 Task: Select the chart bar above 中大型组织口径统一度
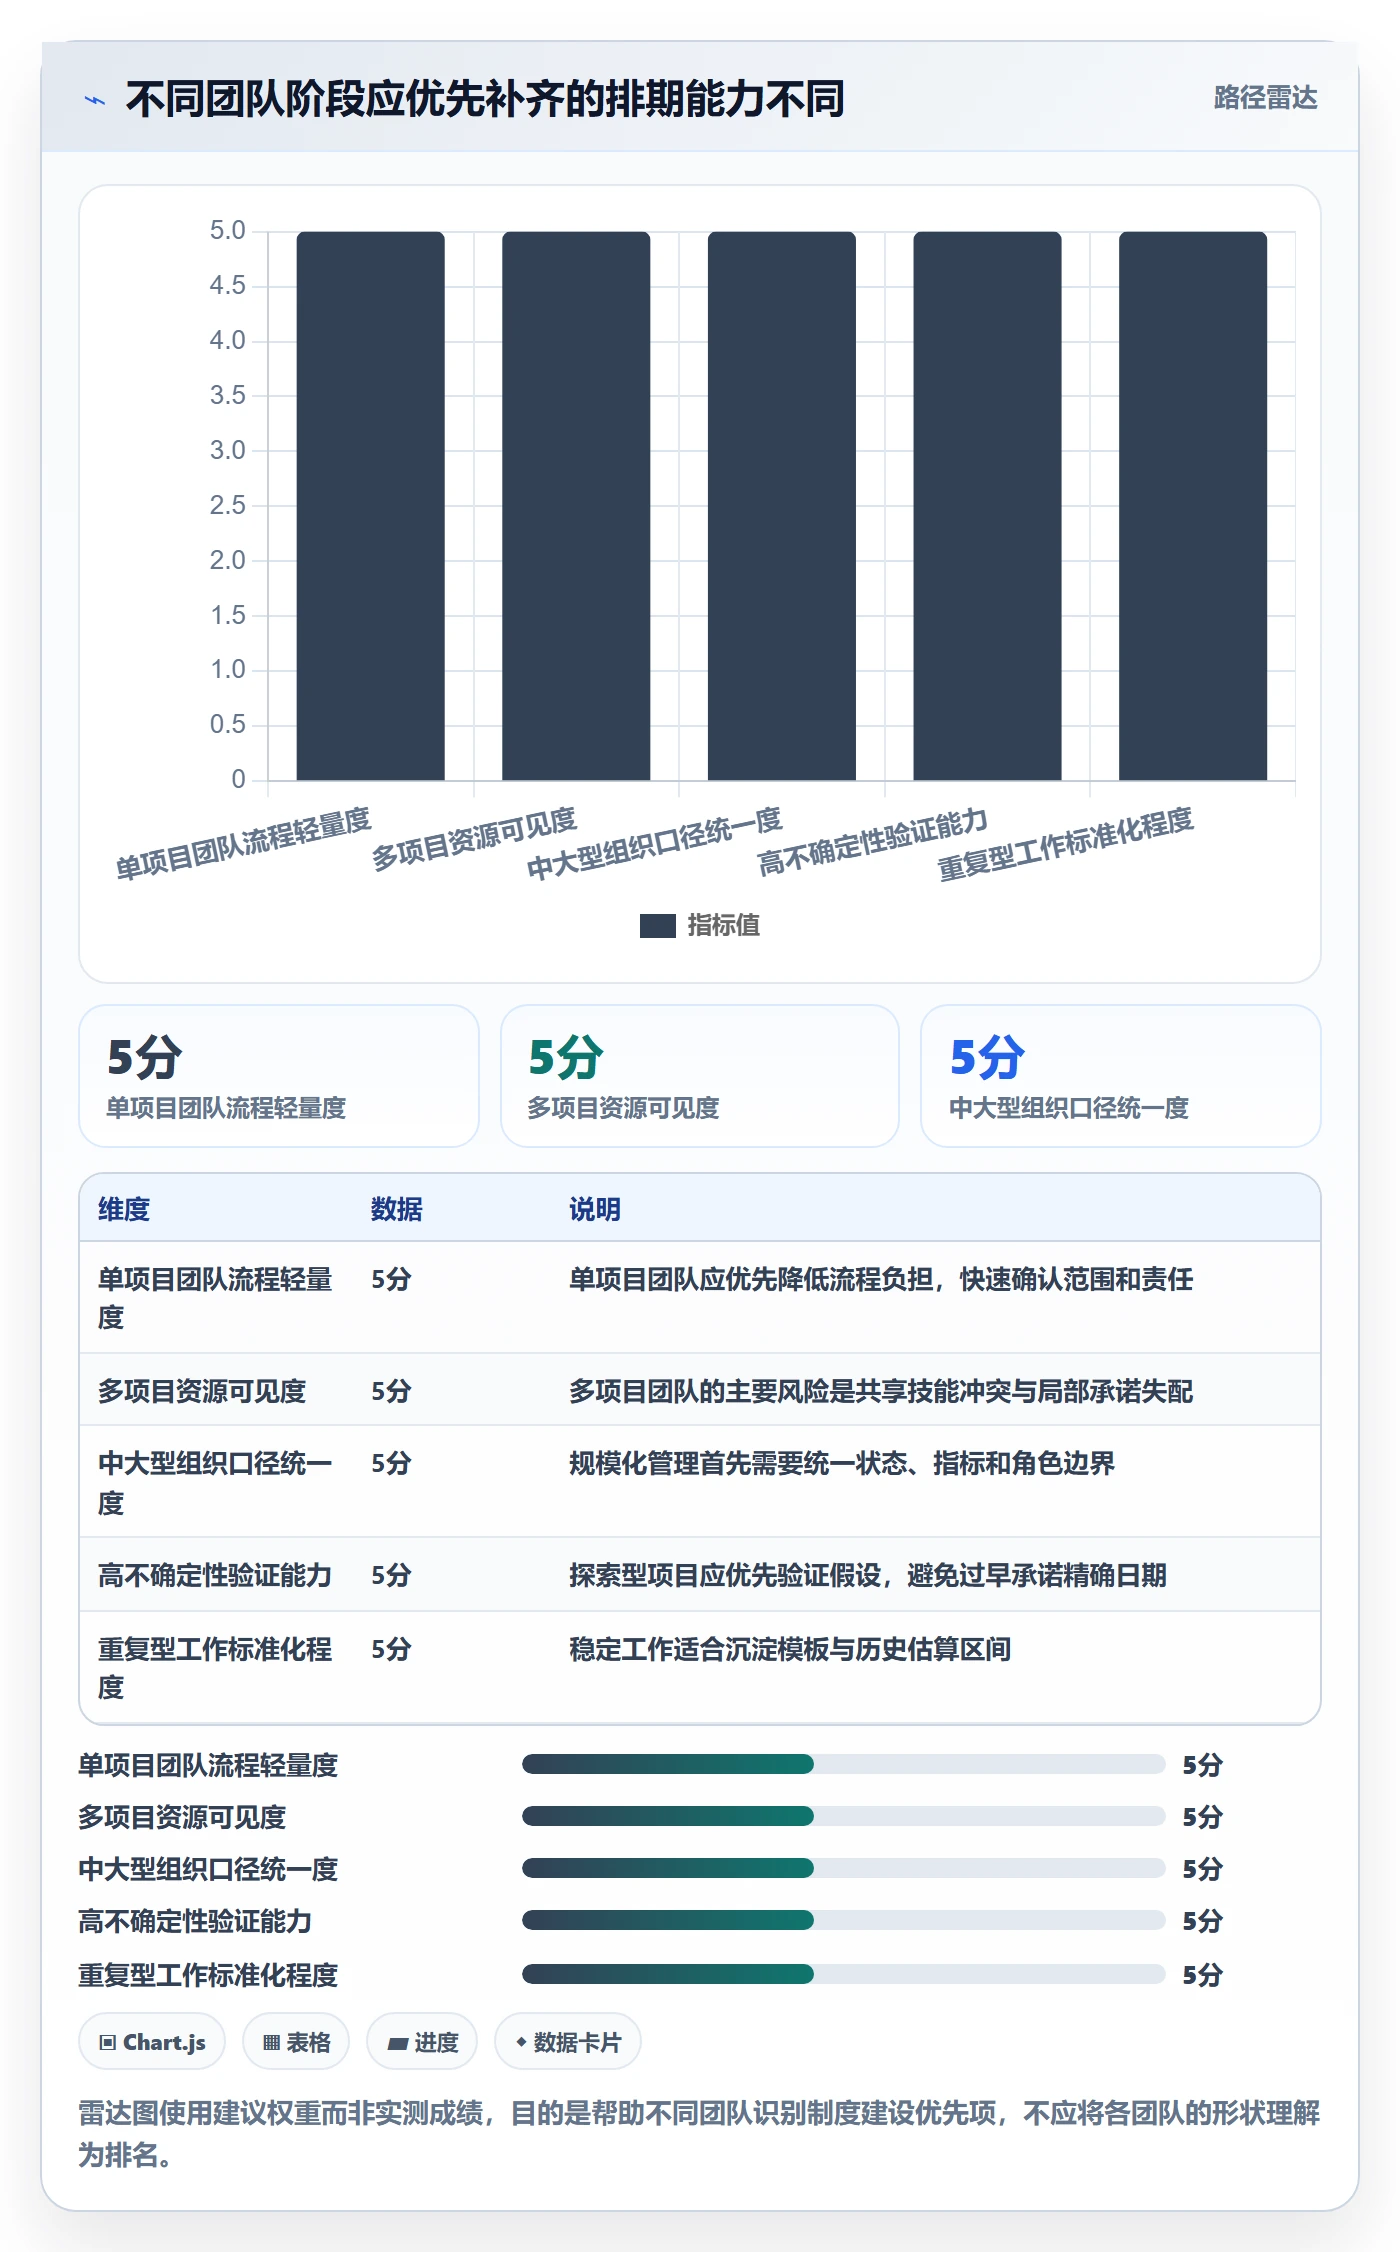[782, 506]
